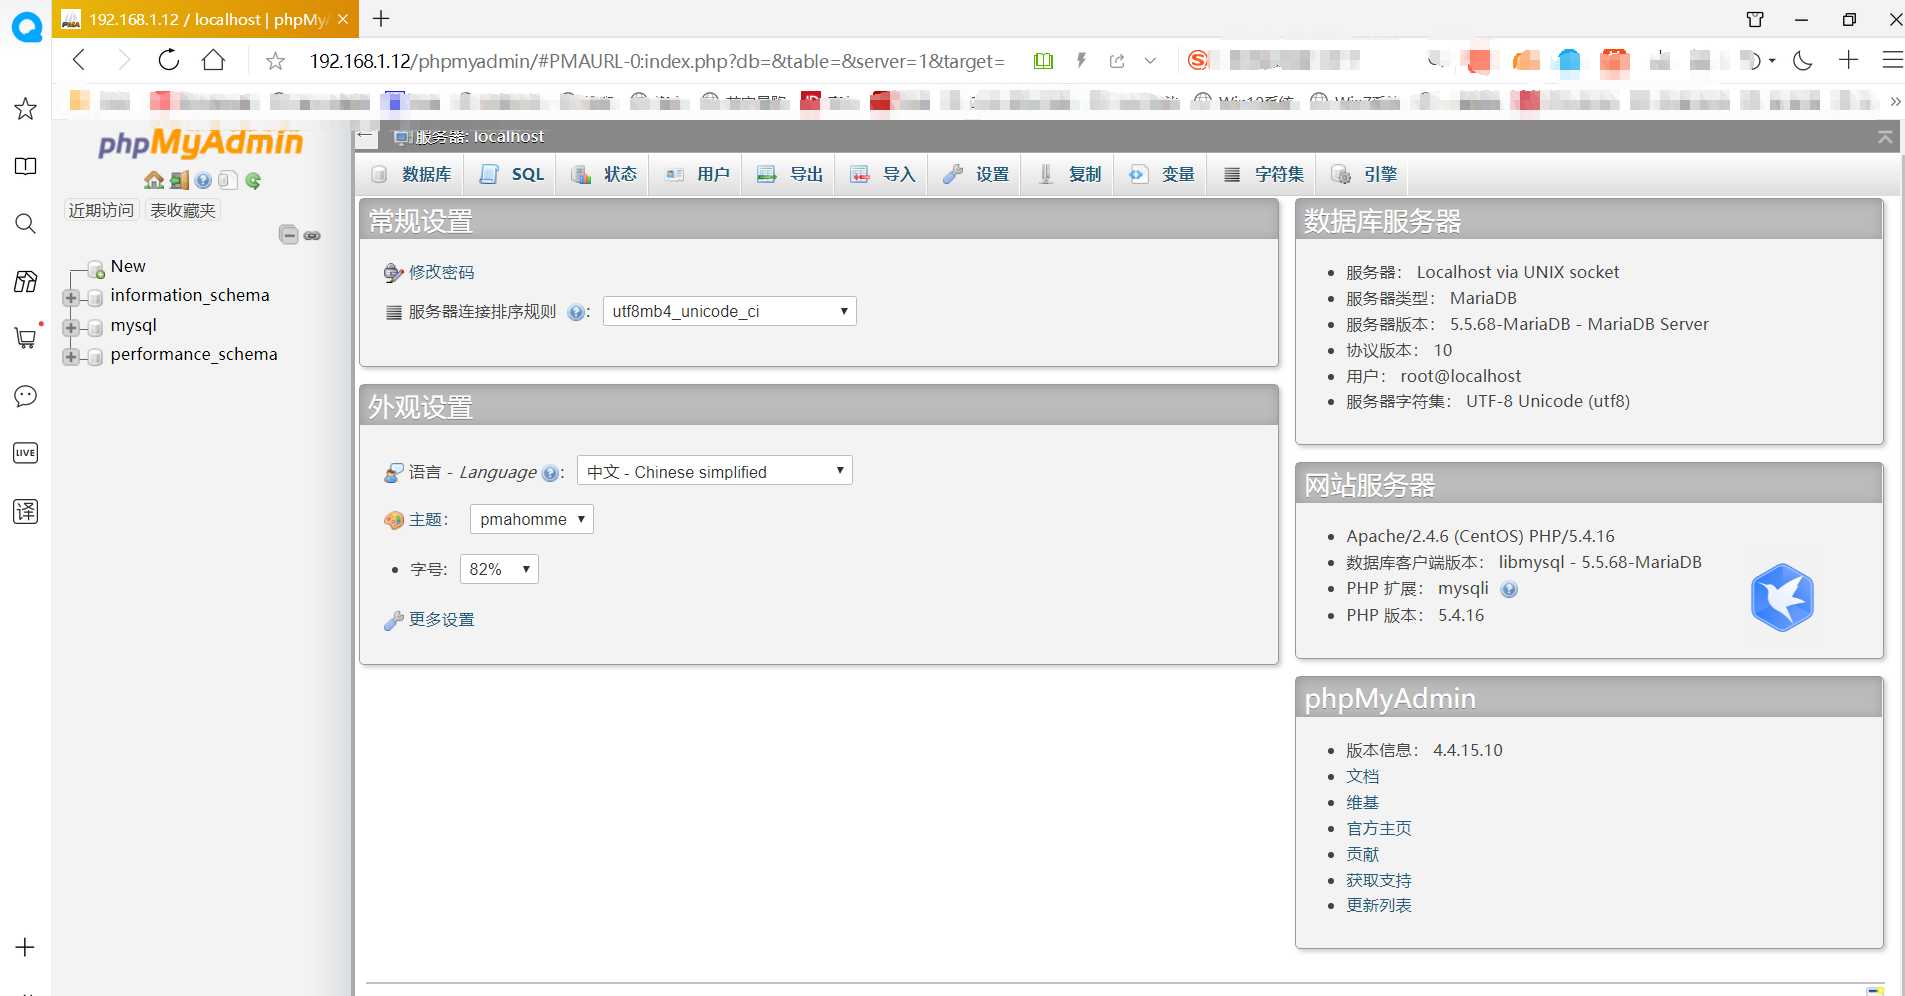1905x996 pixels.
Task: Create new database via New tree item
Action: (x=128, y=266)
